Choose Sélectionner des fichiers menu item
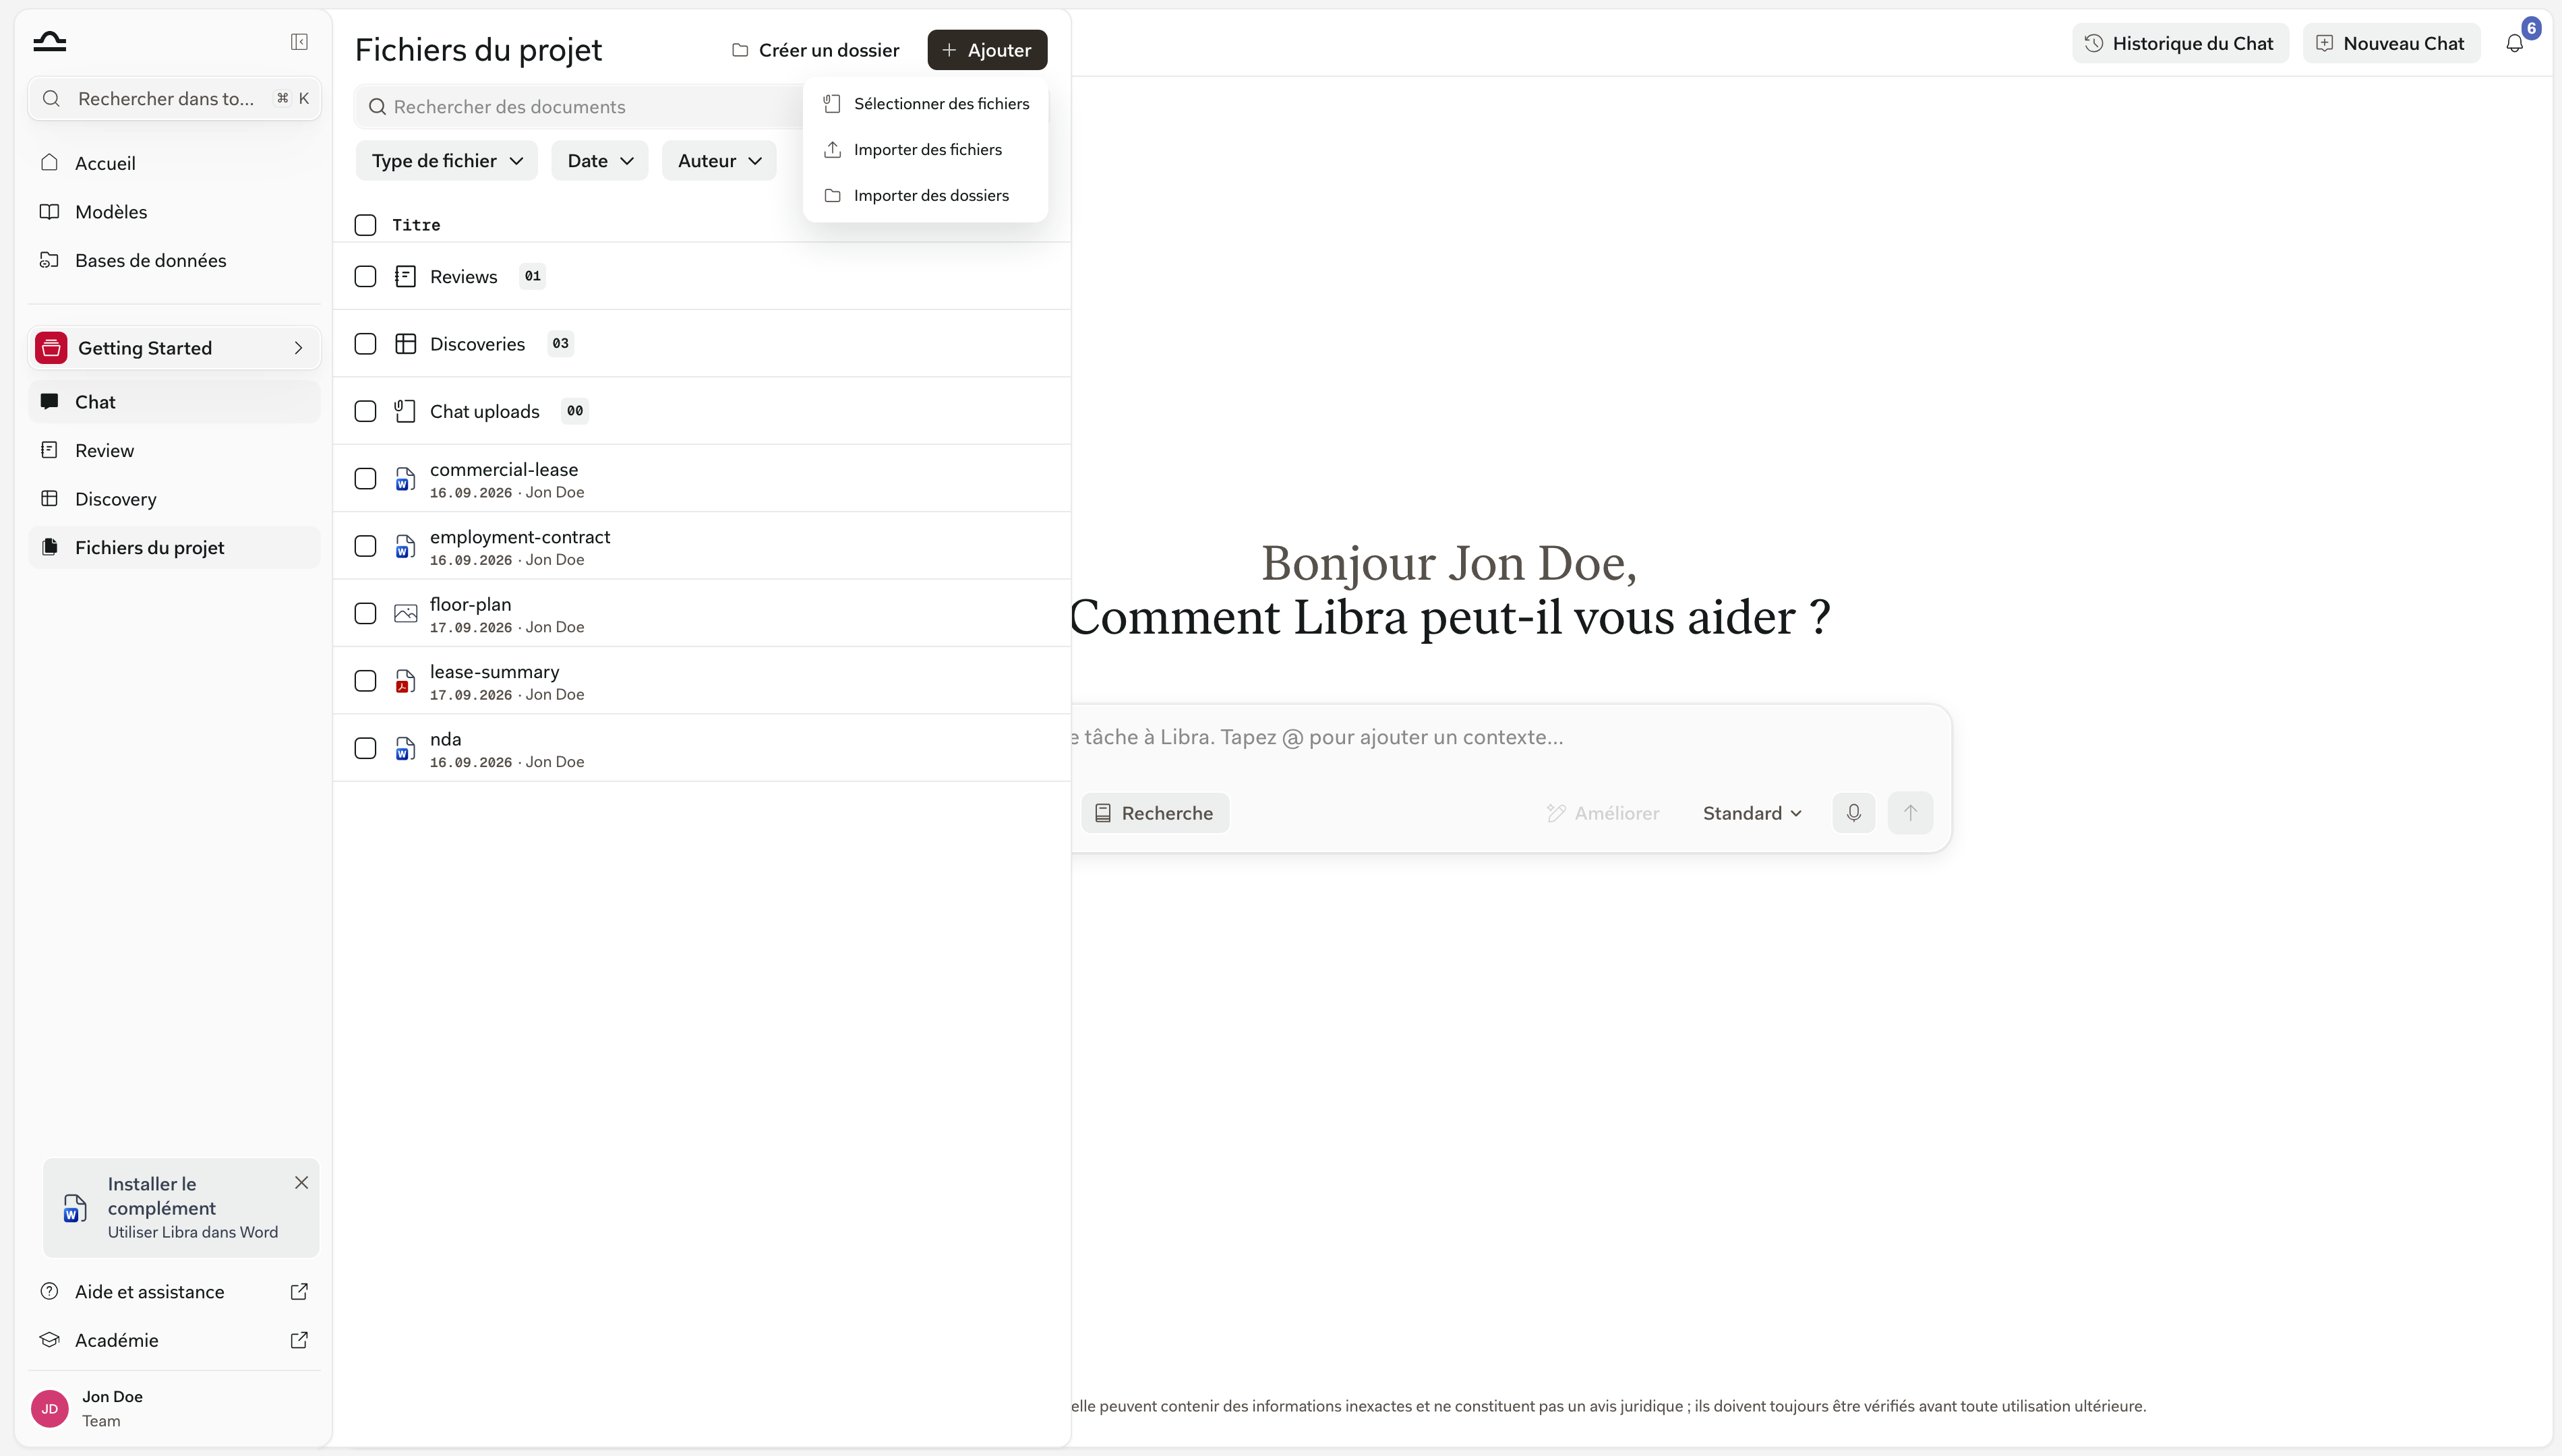Viewport: 2562px width, 1456px height. point(926,104)
